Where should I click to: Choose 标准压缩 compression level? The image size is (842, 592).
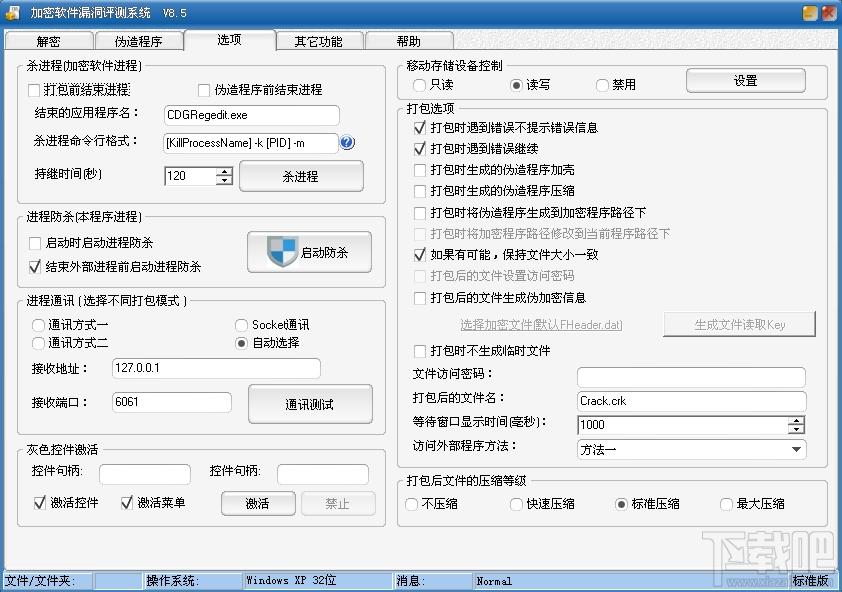click(621, 504)
